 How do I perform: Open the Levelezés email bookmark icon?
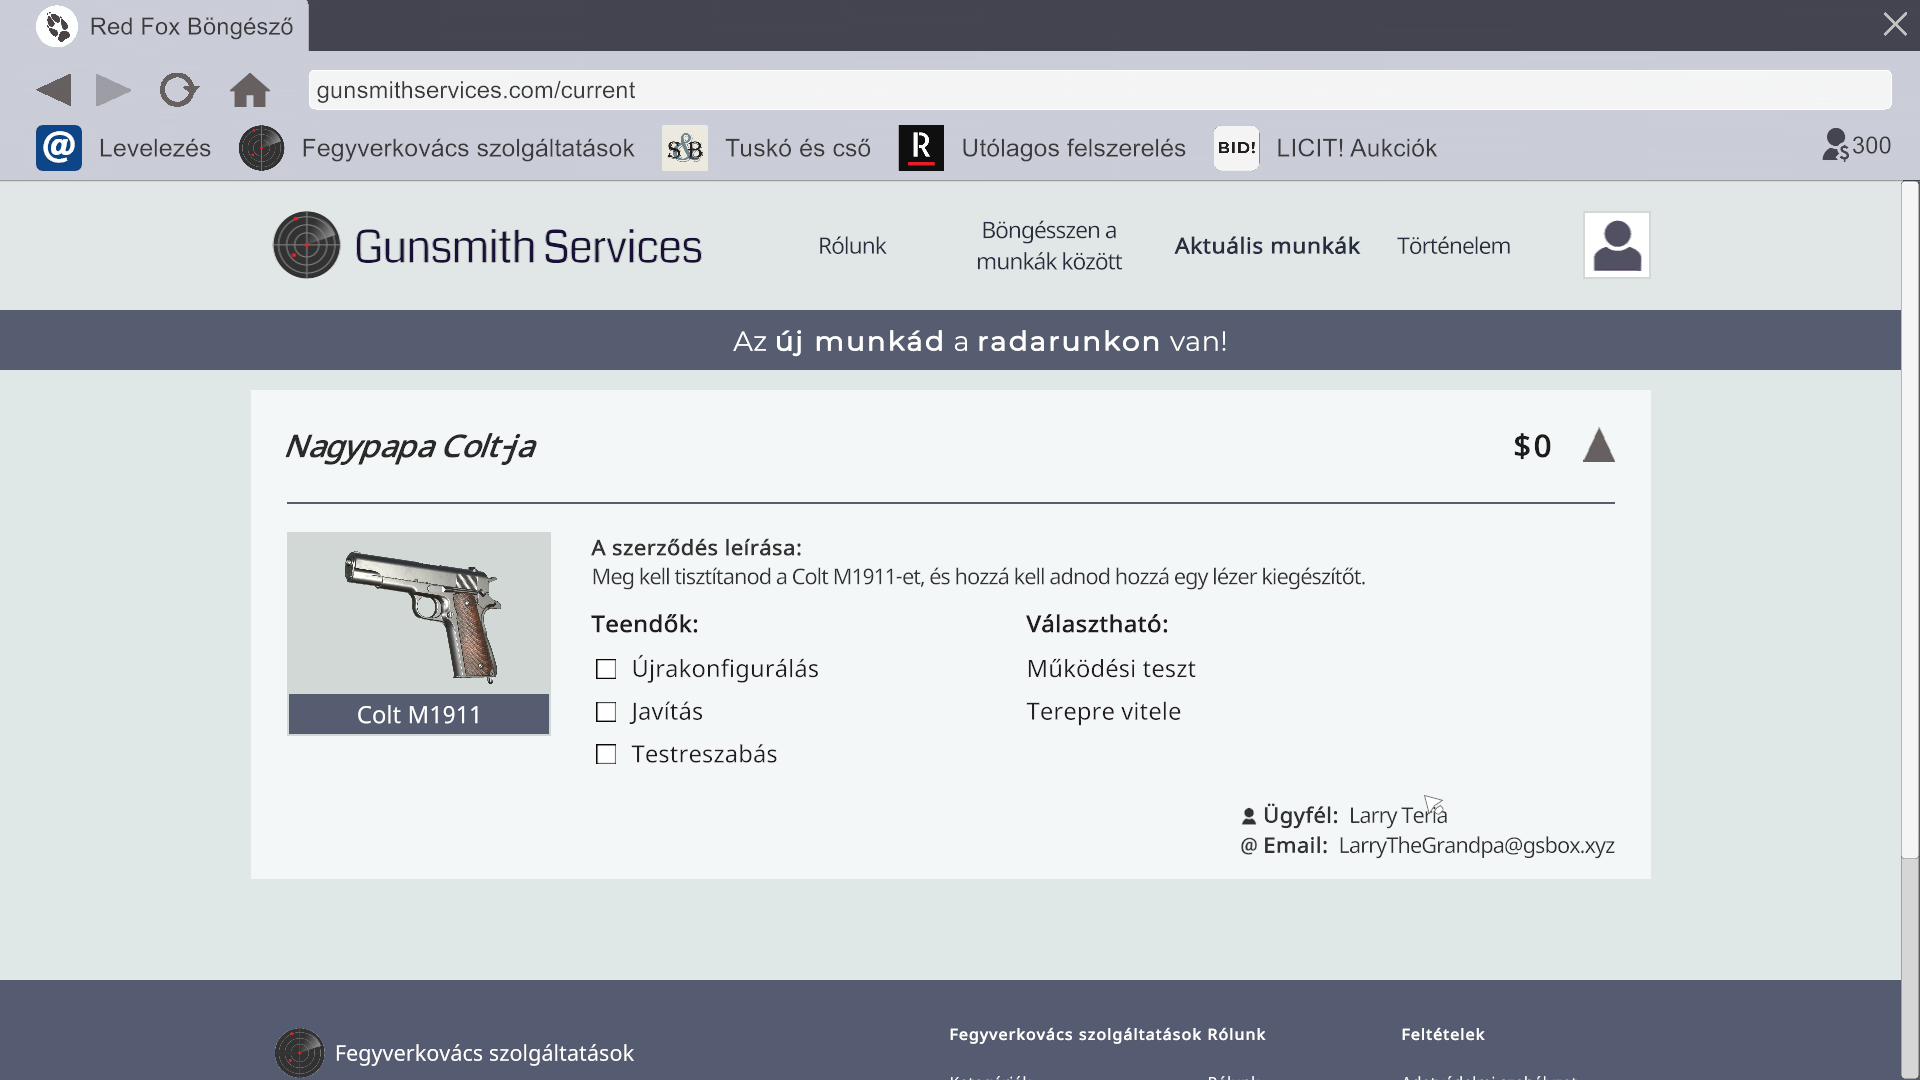click(59, 148)
